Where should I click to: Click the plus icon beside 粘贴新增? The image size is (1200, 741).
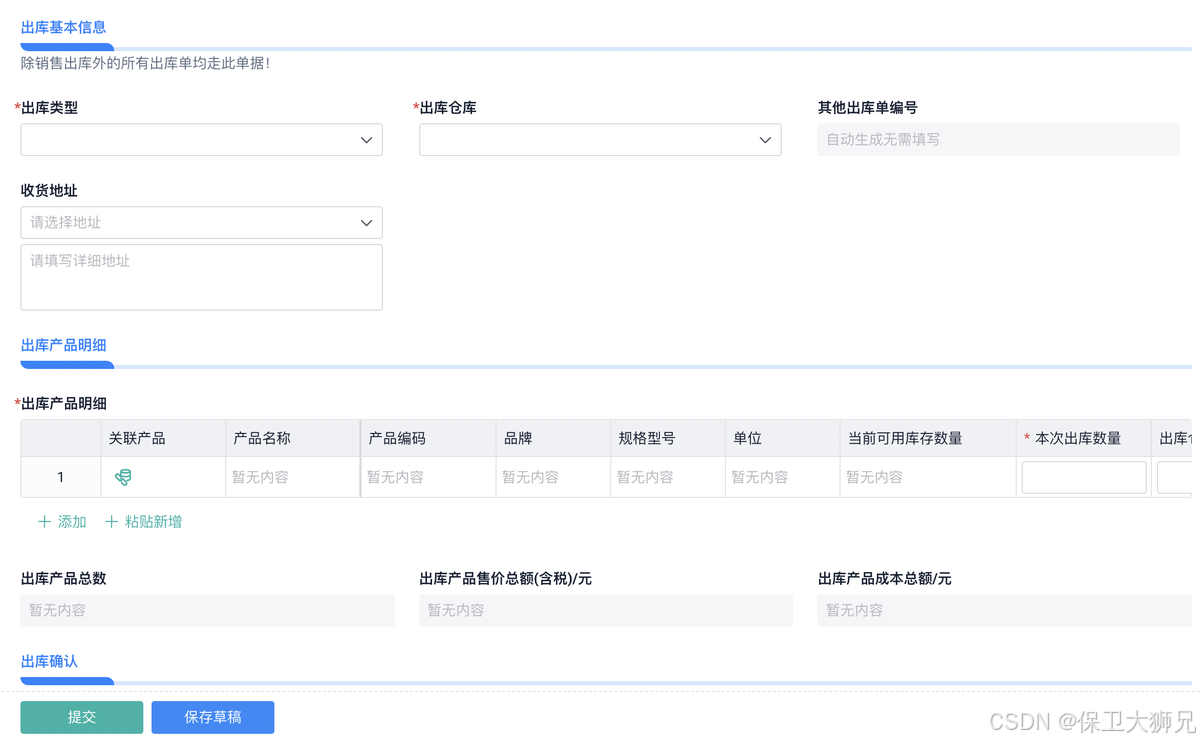coord(111,522)
